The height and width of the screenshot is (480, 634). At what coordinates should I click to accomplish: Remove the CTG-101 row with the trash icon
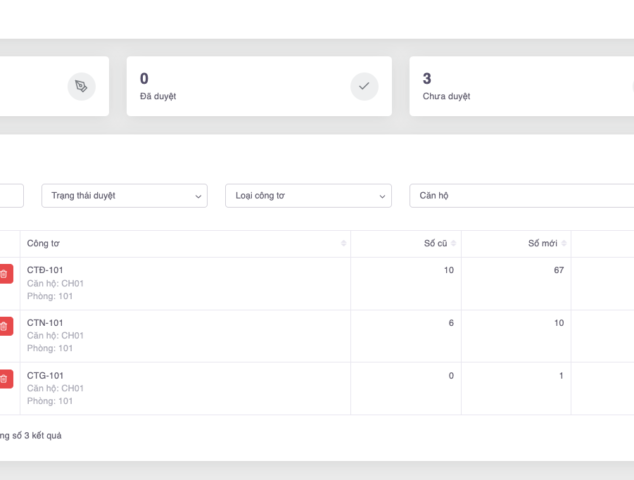[5, 379]
